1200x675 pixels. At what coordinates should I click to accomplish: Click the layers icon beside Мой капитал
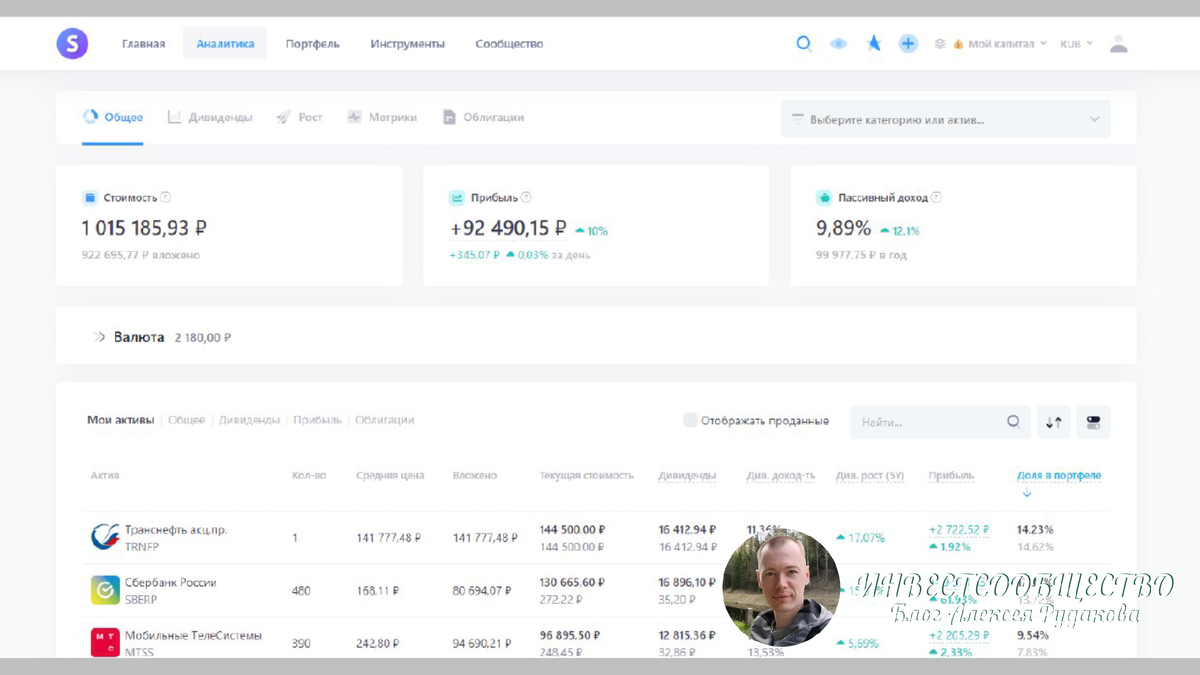click(940, 44)
